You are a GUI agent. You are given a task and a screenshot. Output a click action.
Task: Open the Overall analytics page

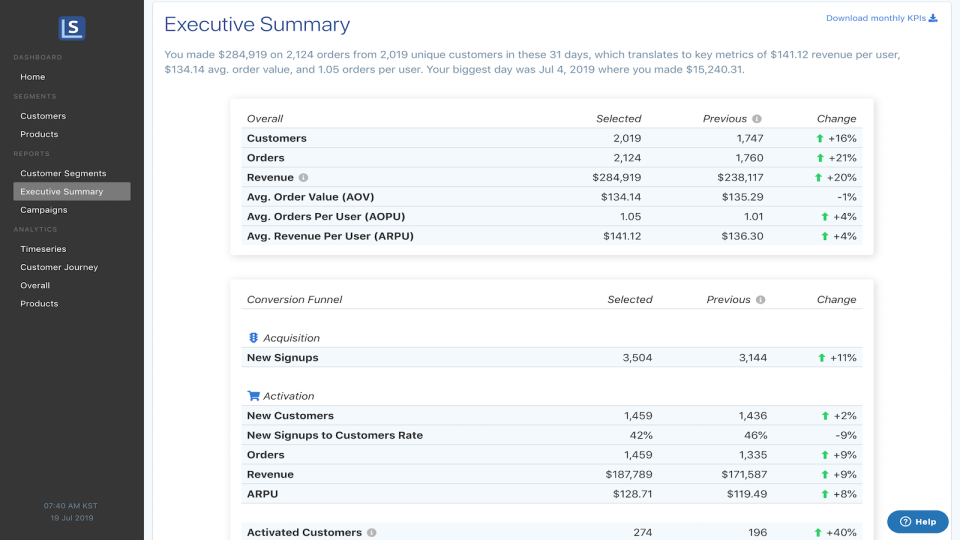(x=35, y=285)
